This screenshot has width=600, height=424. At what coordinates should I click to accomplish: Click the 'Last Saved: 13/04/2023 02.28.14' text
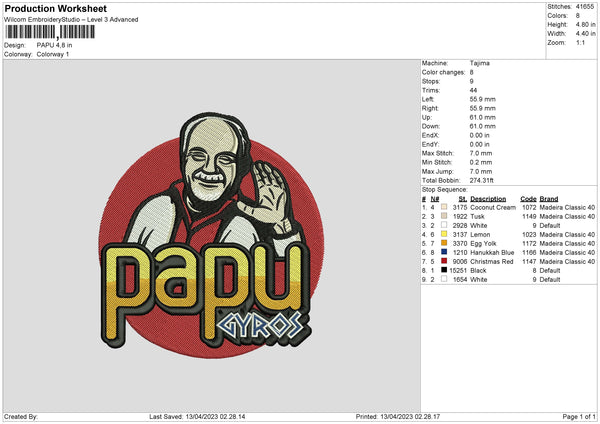coord(197,416)
